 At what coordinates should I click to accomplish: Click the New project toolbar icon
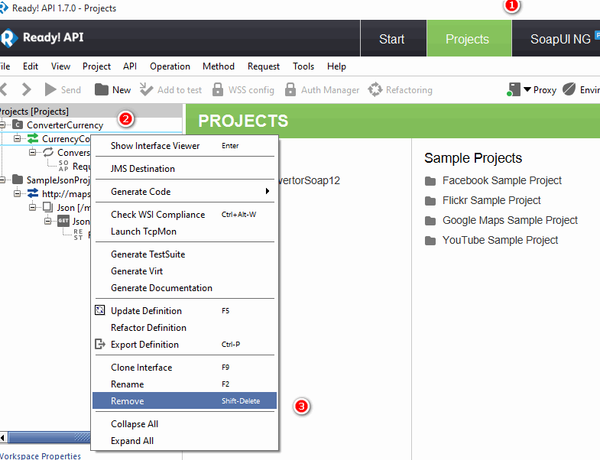click(x=102, y=90)
